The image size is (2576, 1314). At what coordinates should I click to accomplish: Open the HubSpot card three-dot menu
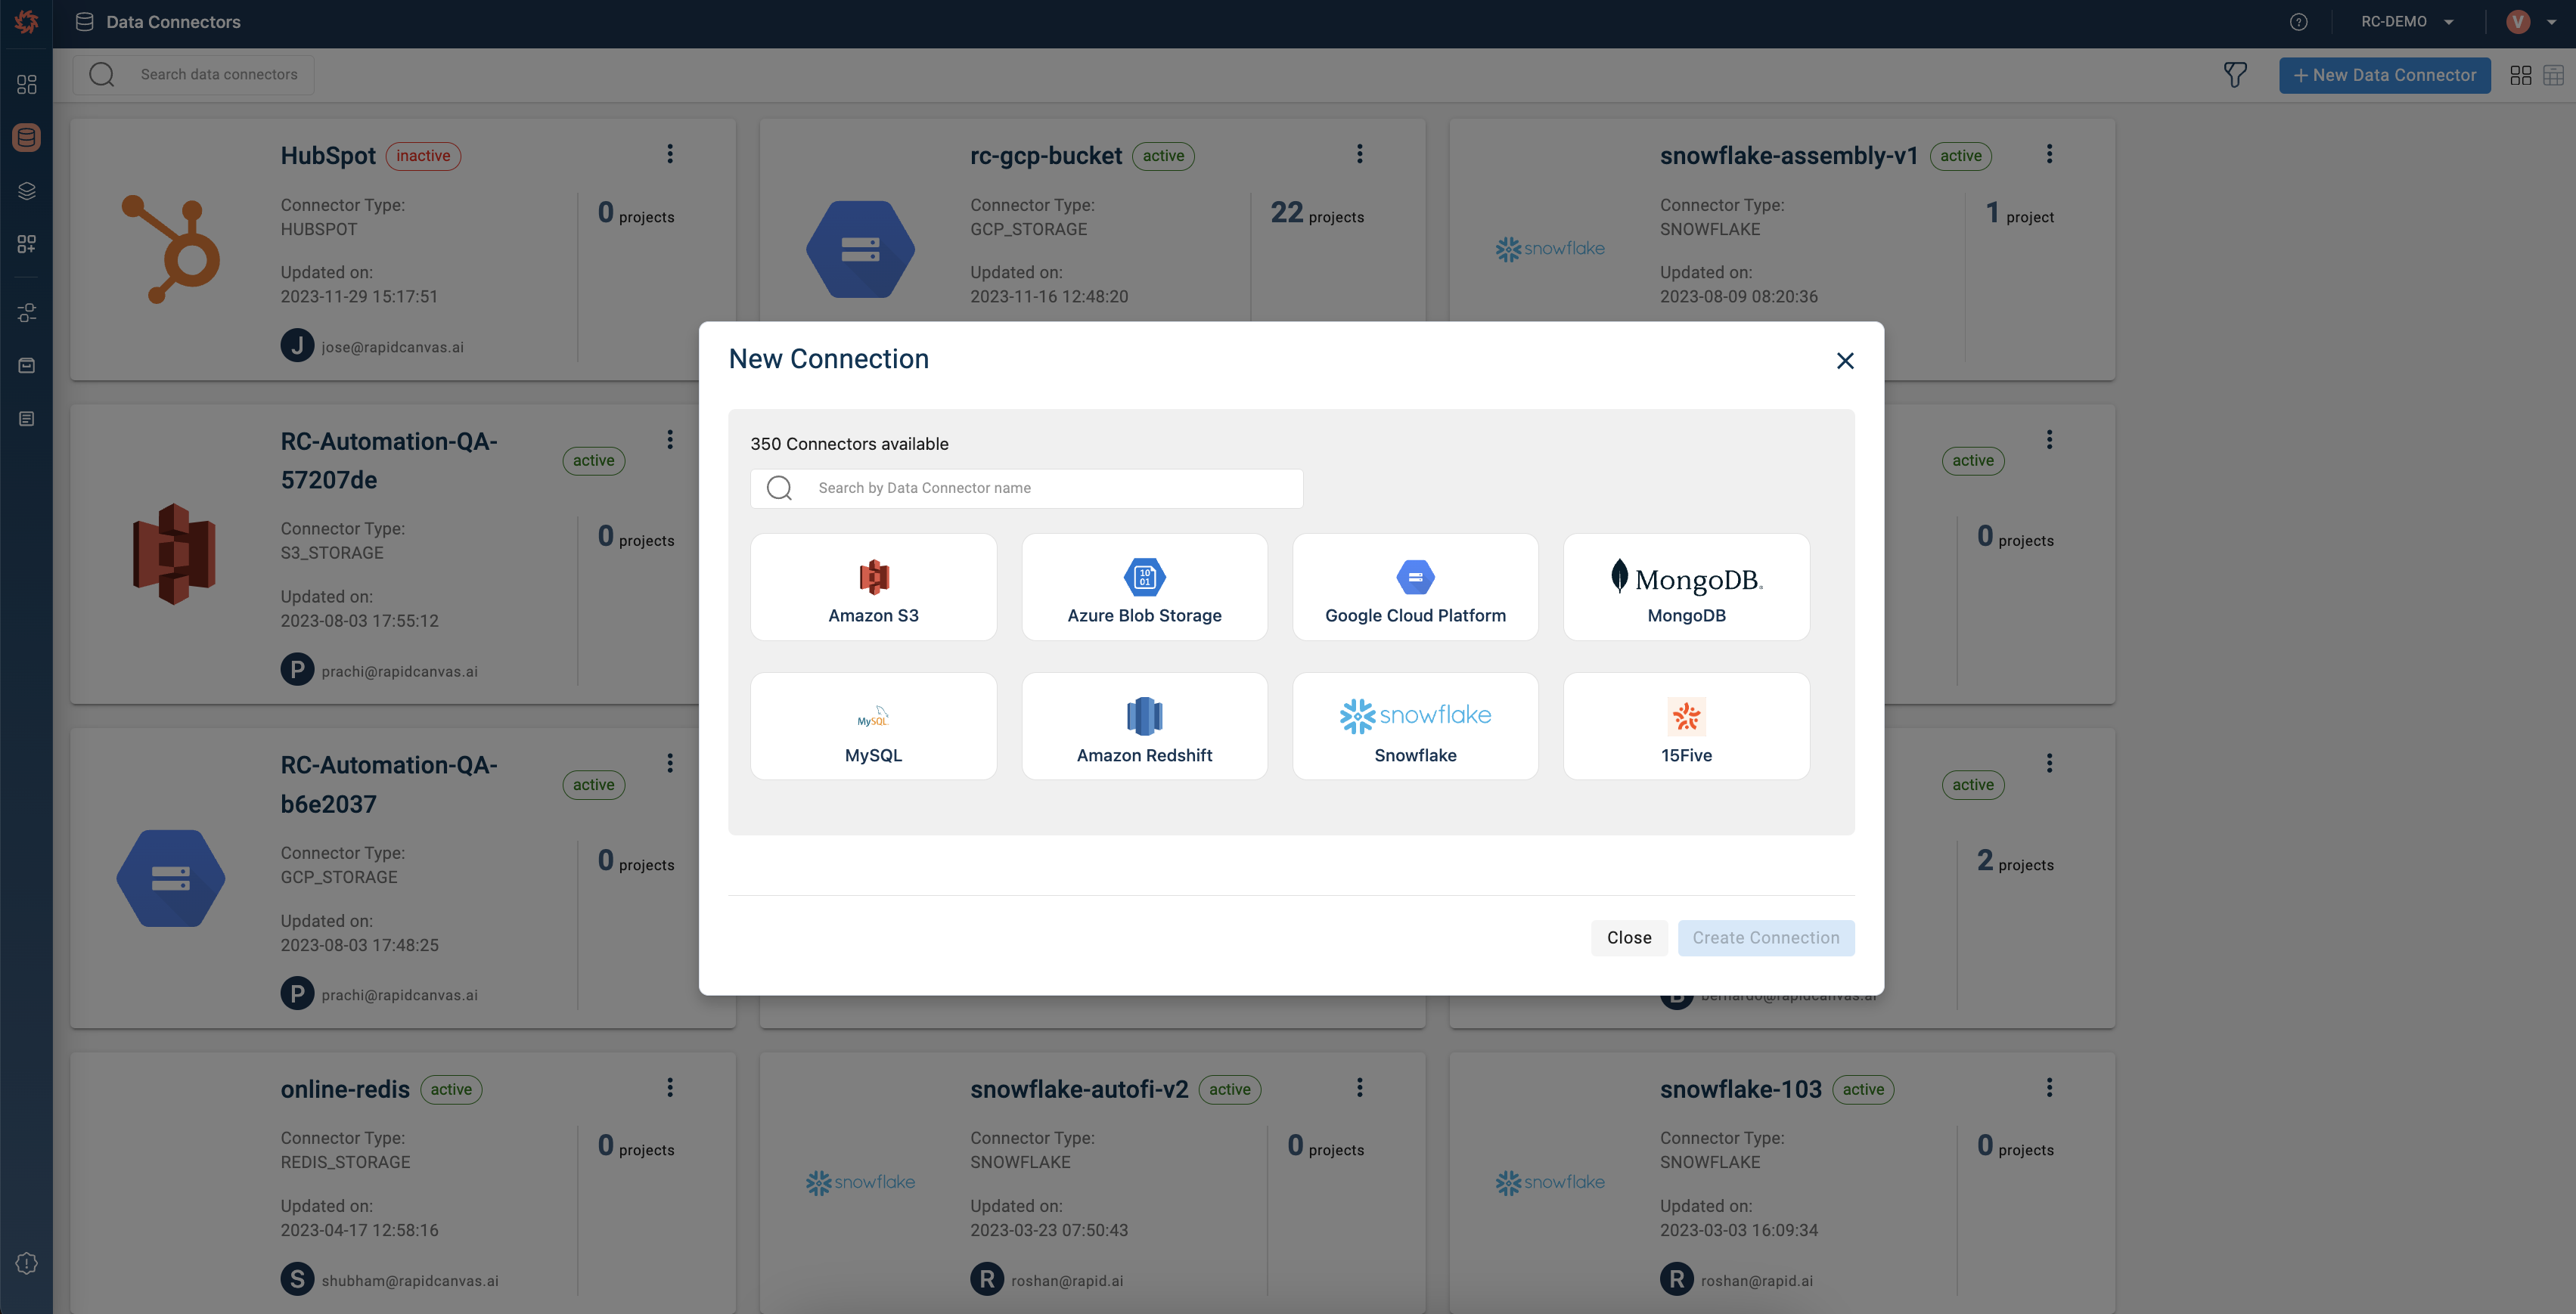pyautogui.click(x=670, y=154)
